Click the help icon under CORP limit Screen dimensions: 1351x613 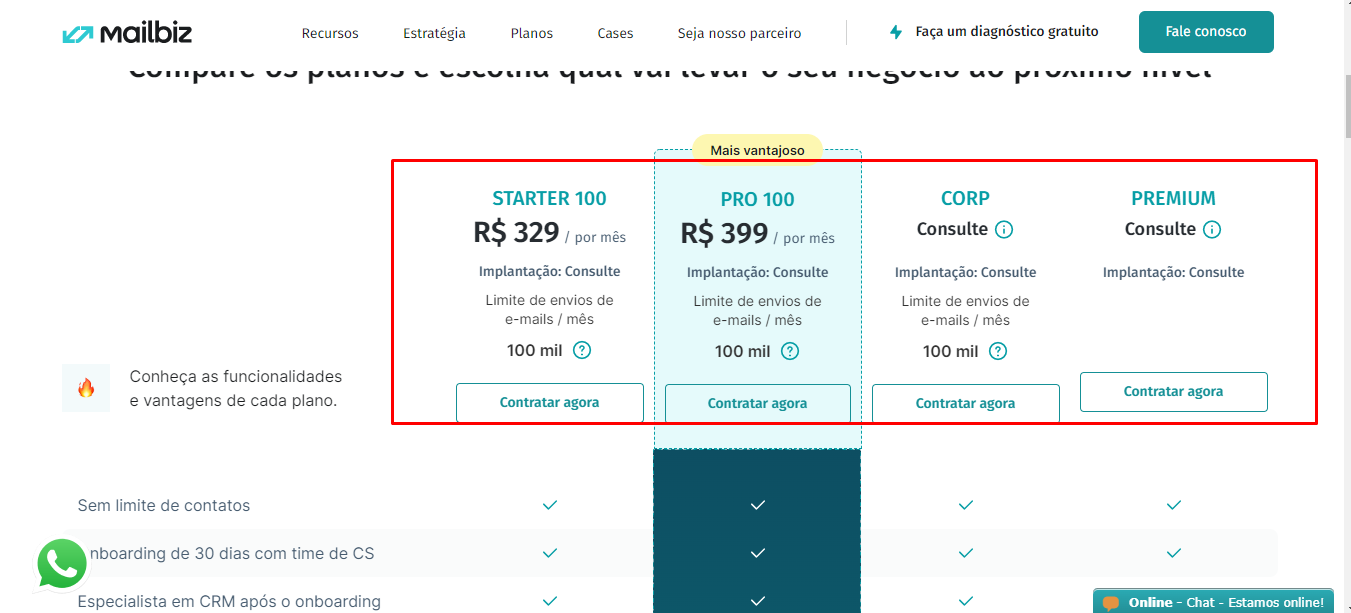click(998, 351)
